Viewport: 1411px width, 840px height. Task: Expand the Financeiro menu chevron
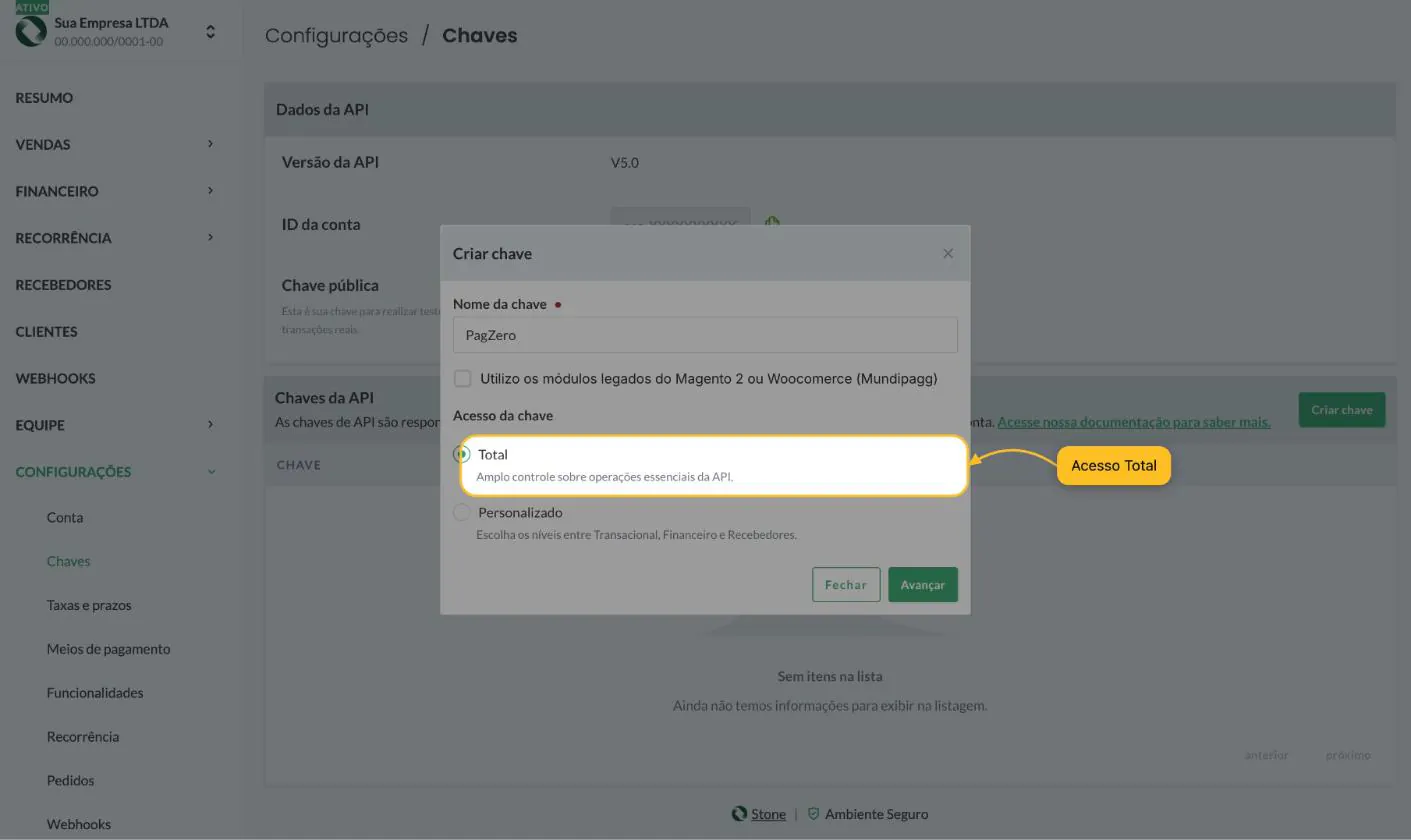click(210, 191)
